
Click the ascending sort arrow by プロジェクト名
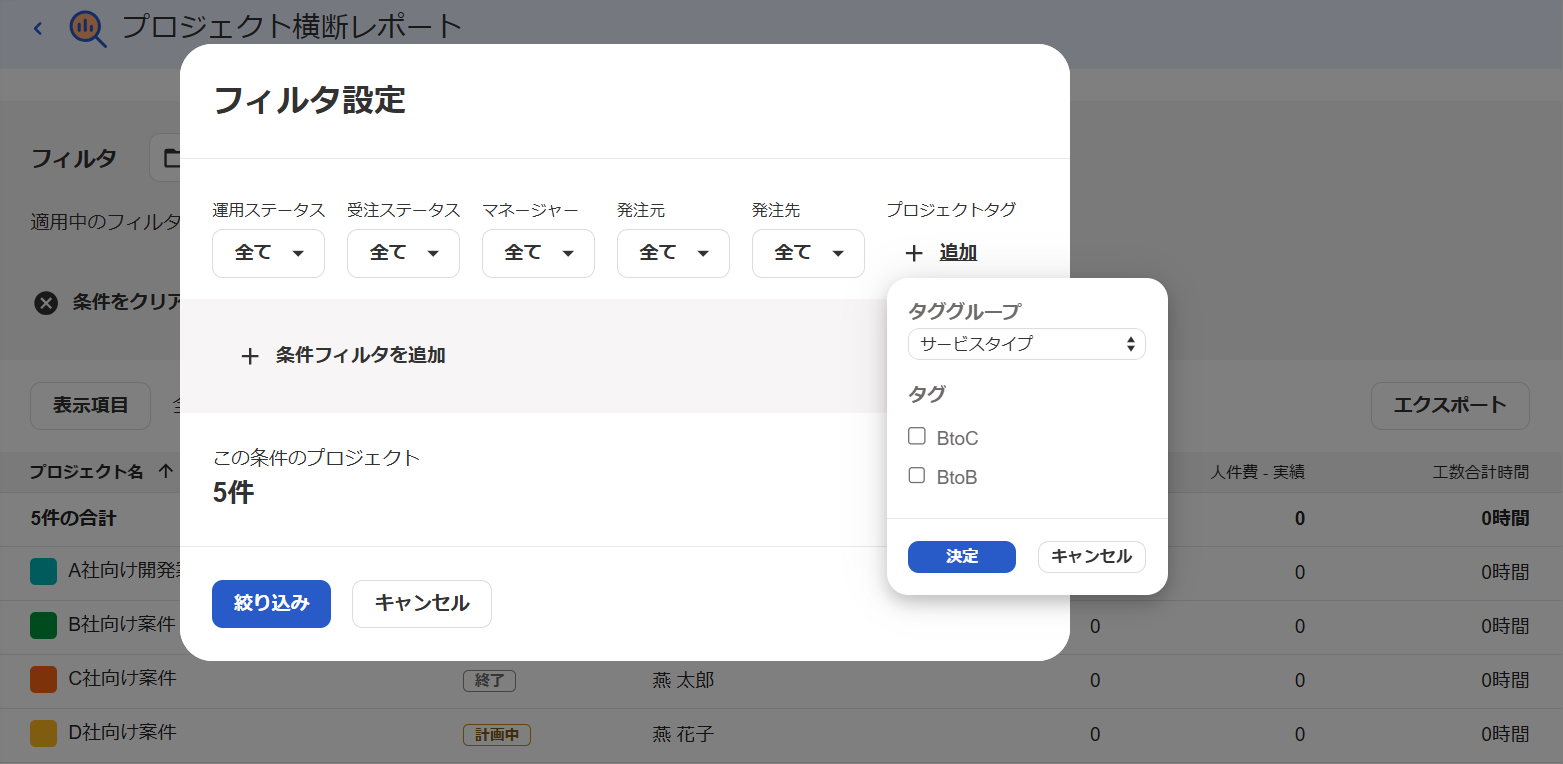[166, 472]
